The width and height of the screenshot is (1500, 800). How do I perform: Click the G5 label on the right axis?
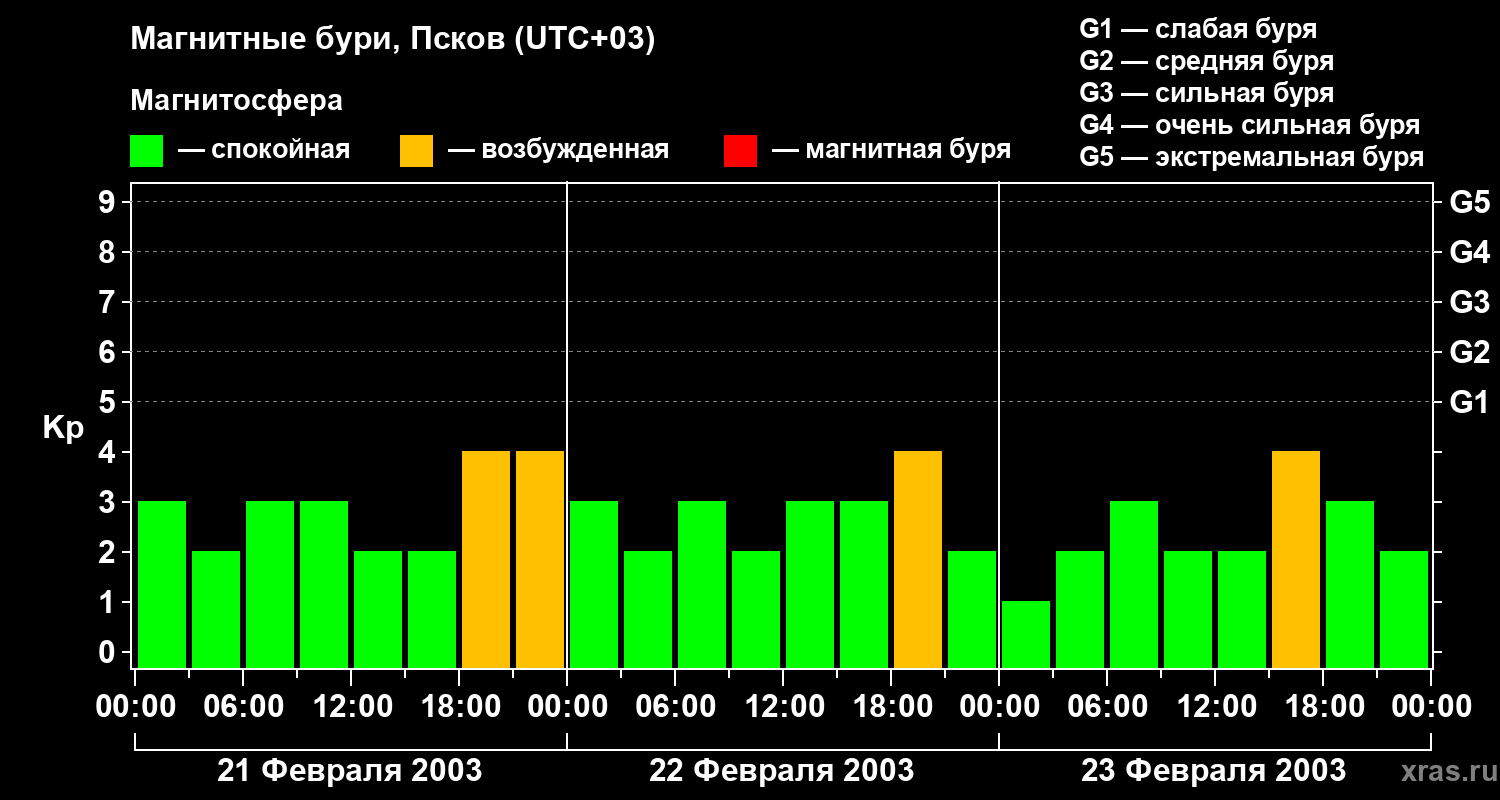pyautogui.click(x=1470, y=202)
